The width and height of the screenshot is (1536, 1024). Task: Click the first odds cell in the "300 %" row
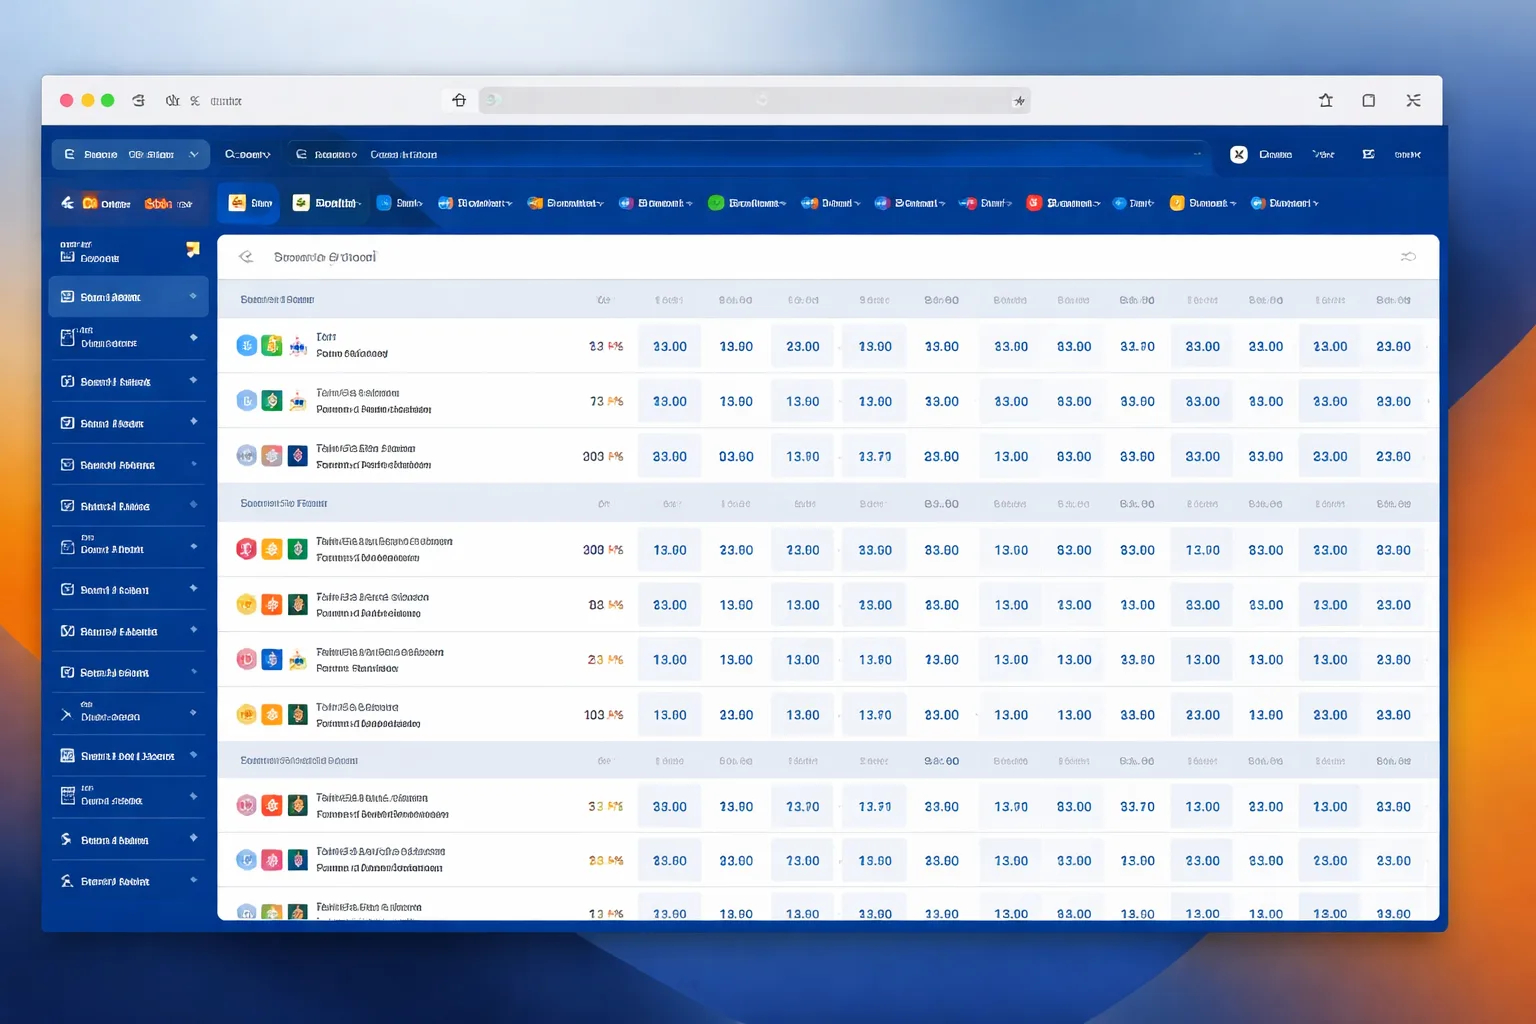click(x=670, y=550)
